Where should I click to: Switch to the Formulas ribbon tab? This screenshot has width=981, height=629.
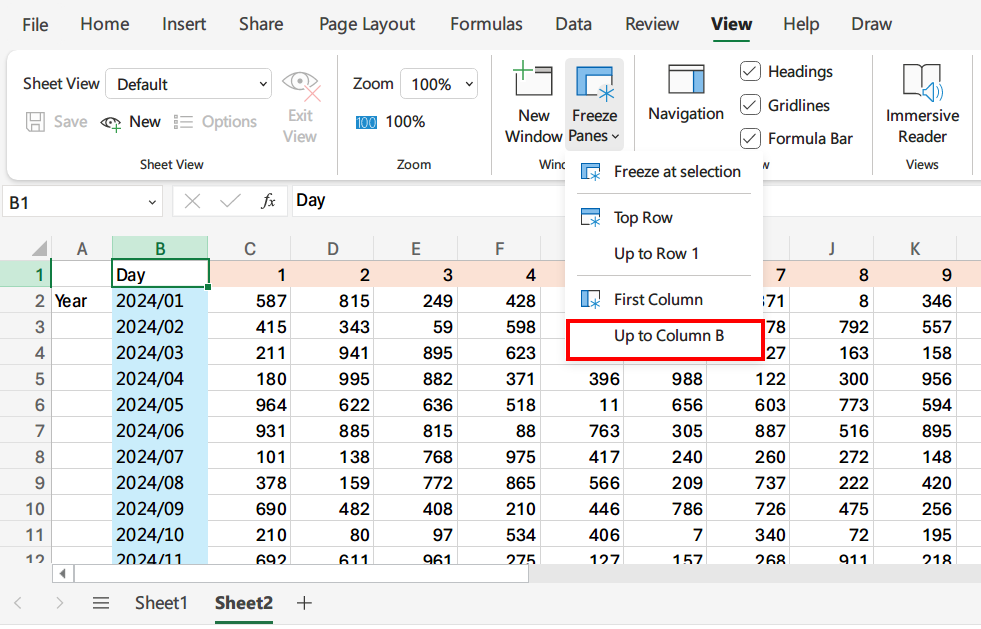pyautogui.click(x=486, y=24)
